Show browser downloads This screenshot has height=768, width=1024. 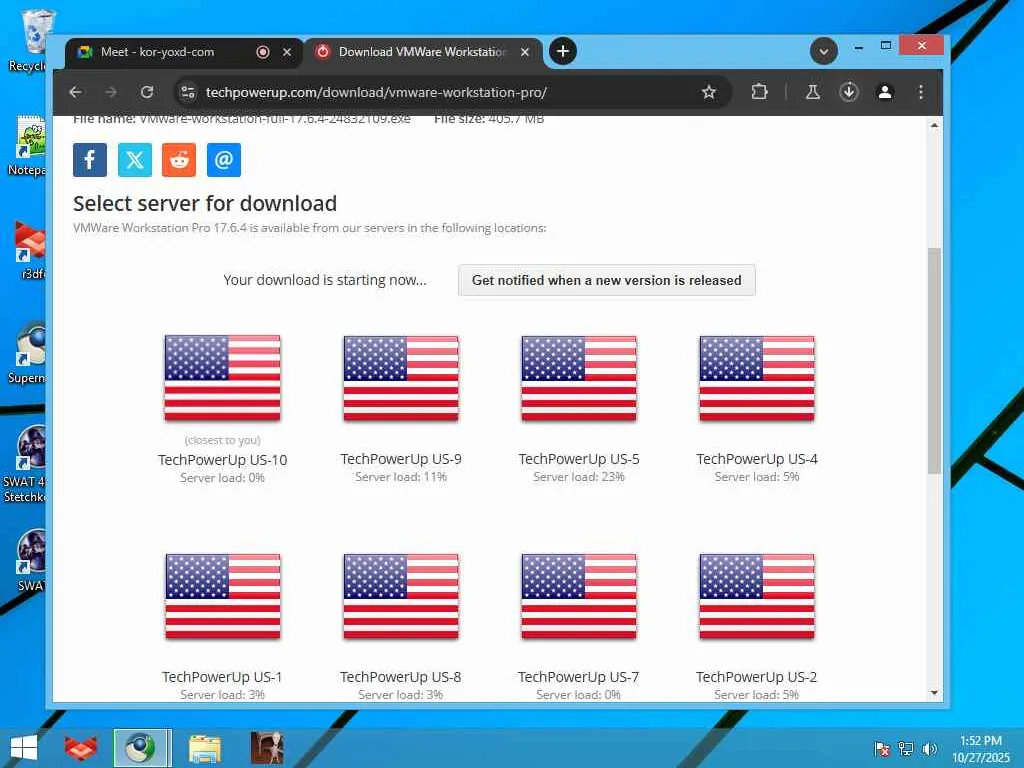[848, 92]
